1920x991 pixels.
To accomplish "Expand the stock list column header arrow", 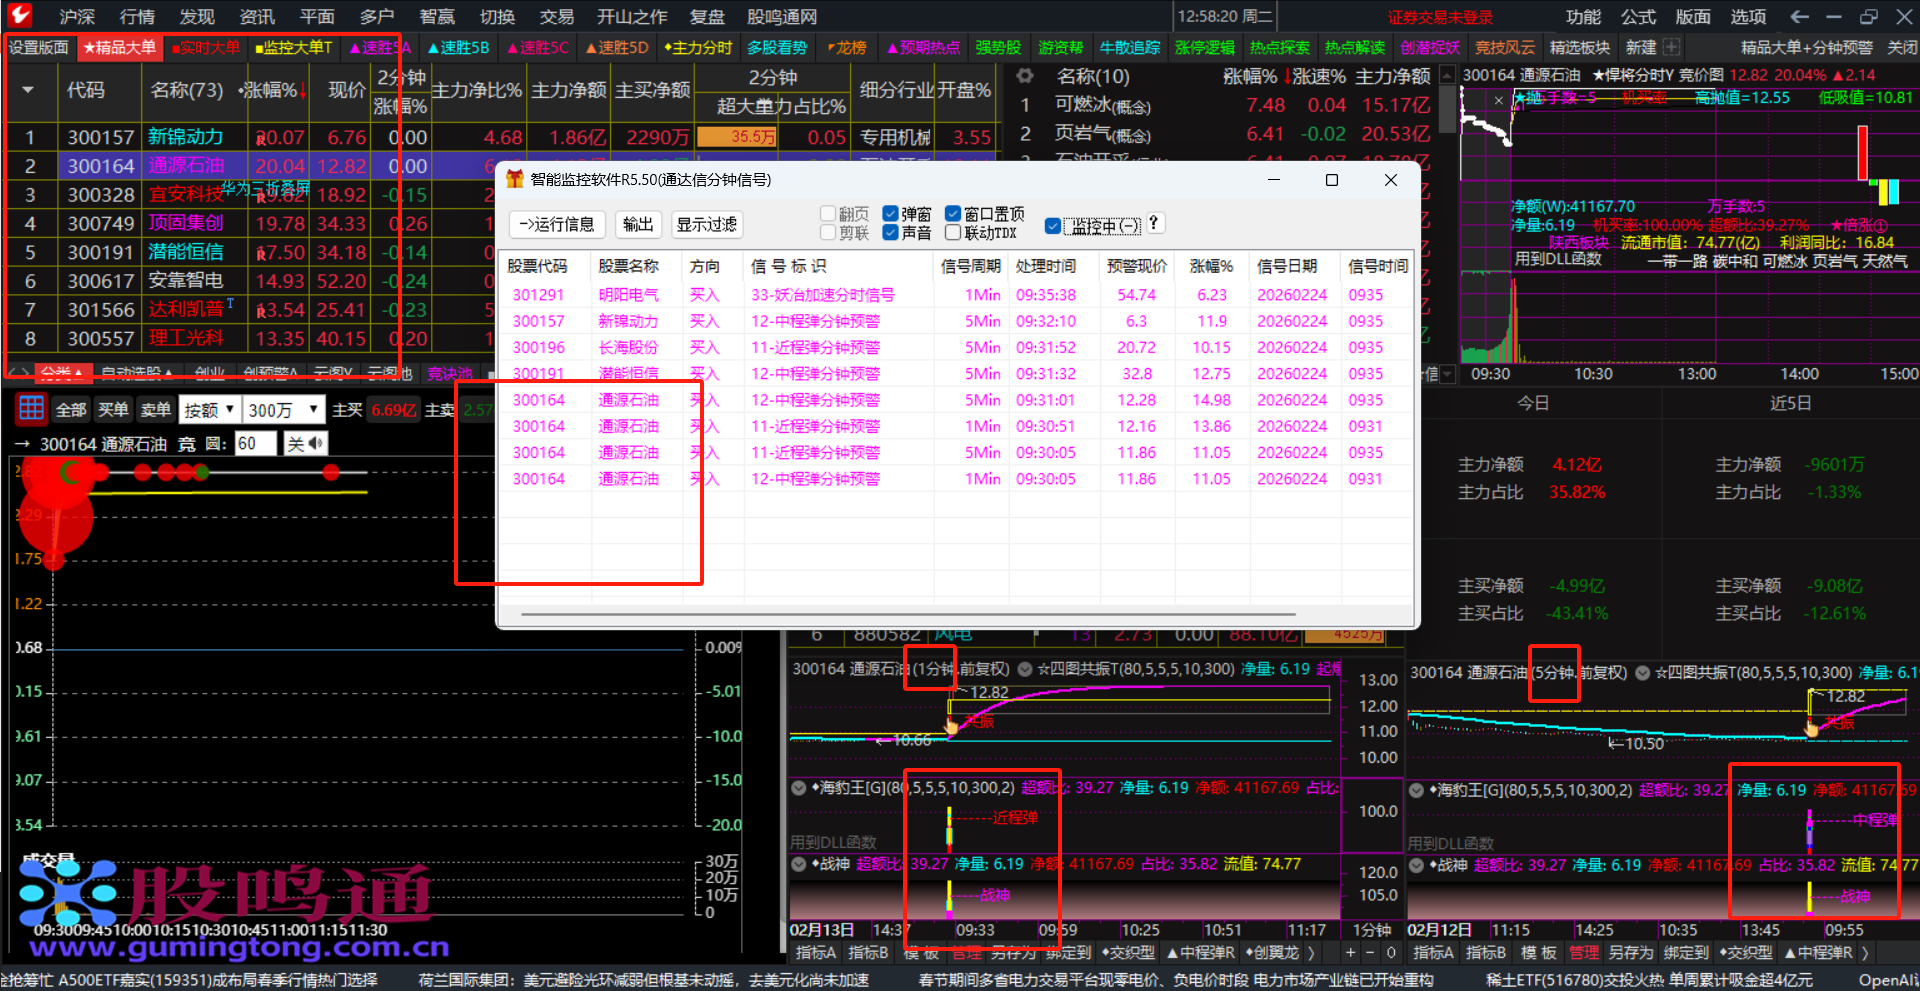I will [28, 90].
